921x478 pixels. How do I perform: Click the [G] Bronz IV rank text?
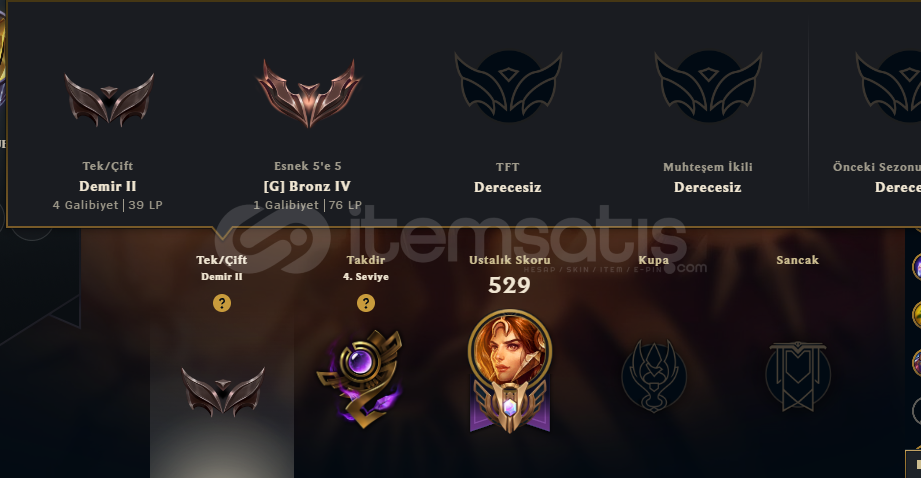tap(307, 186)
